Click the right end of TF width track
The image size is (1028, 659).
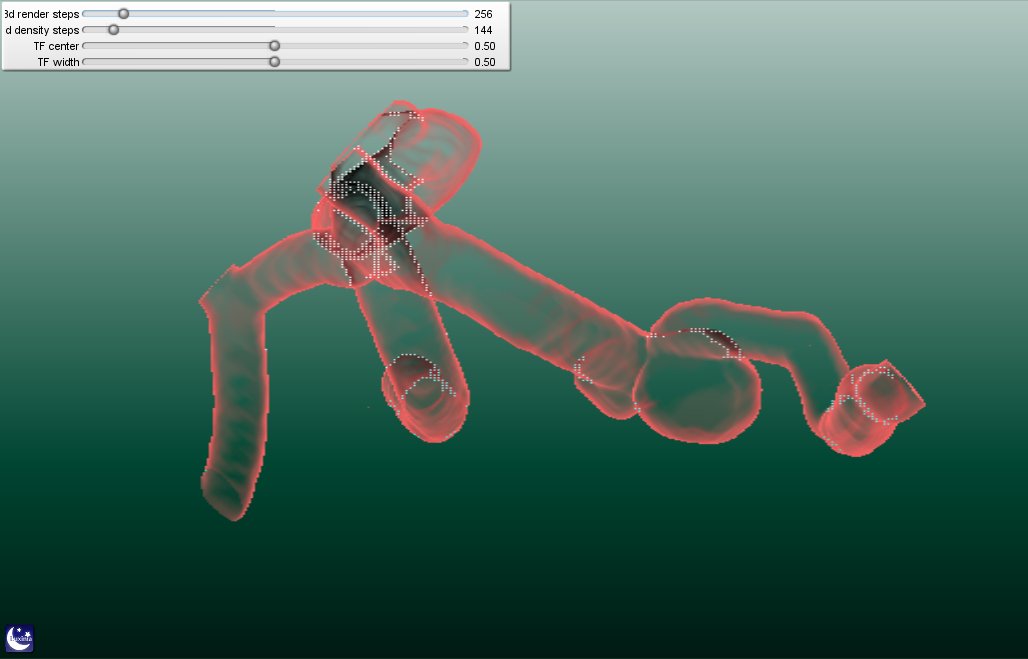tap(465, 62)
